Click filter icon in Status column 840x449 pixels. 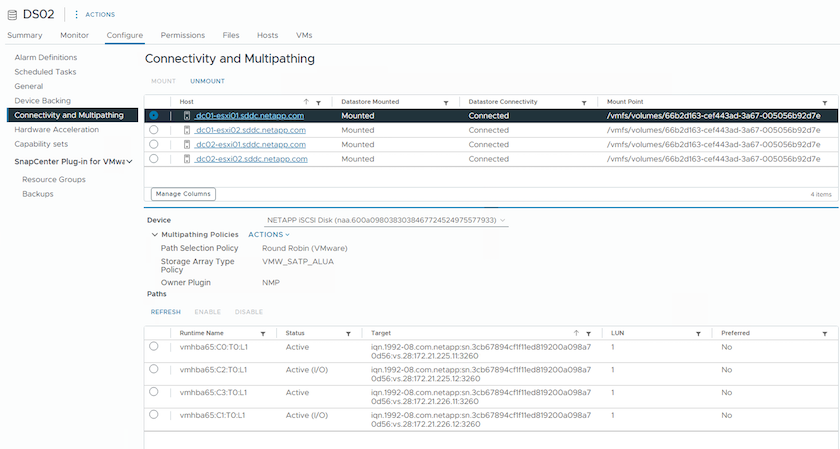coord(348,333)
